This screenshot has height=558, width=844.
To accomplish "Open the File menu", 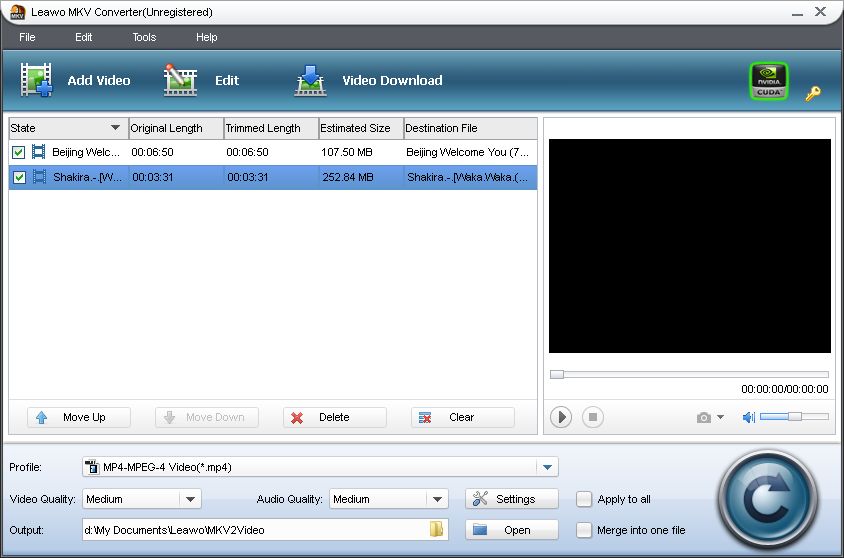I will point(27,37).
